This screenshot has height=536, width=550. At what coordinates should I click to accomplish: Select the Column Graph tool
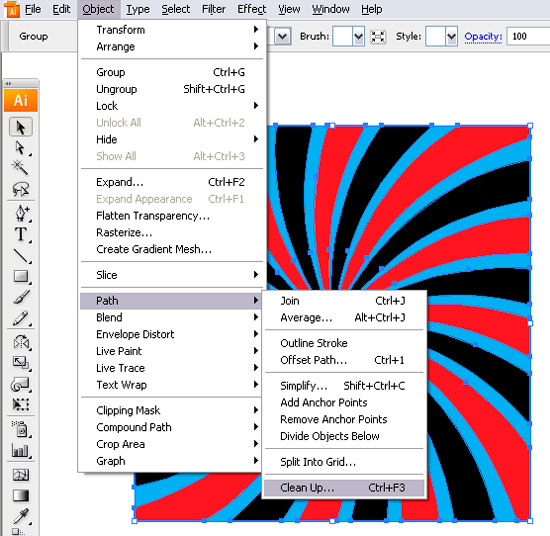click(x=21, y=450)
